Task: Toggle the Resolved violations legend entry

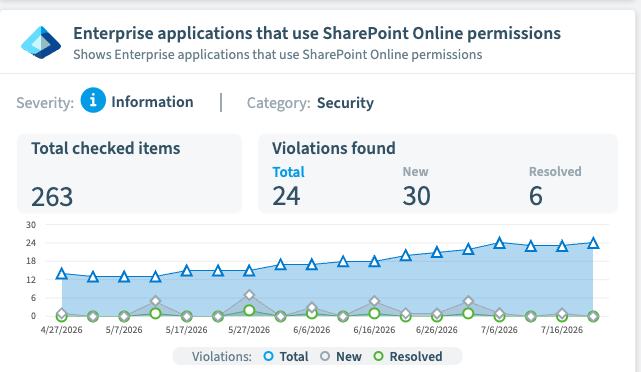Action: [408, 356]
